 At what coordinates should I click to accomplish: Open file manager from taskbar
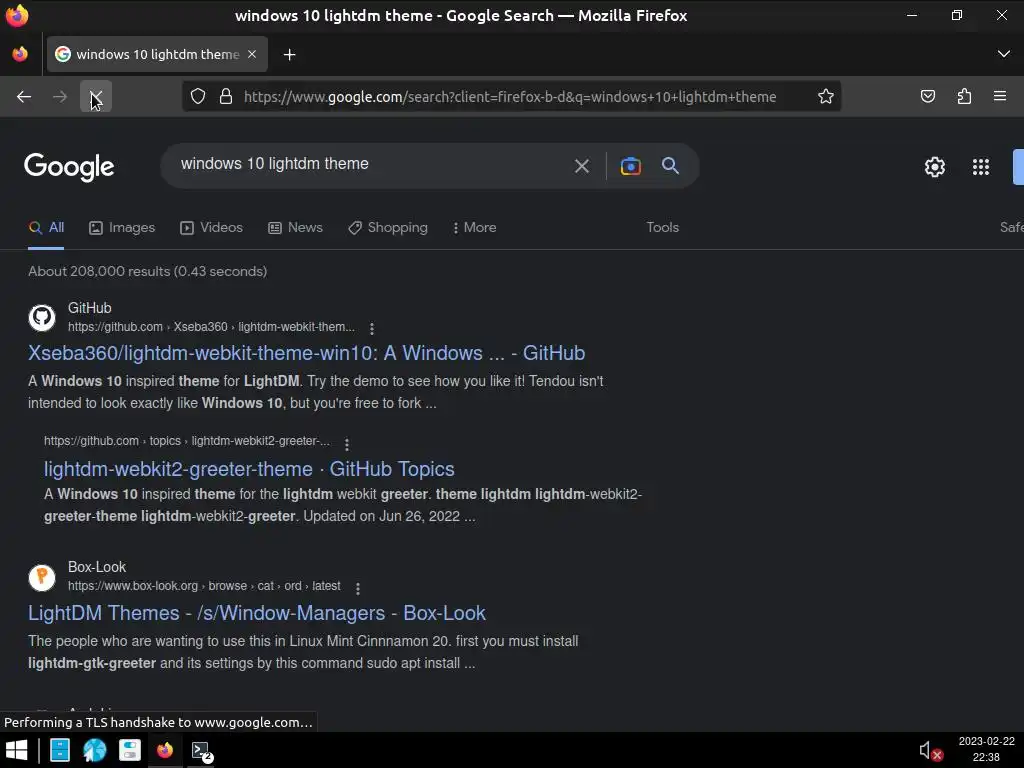60,750
